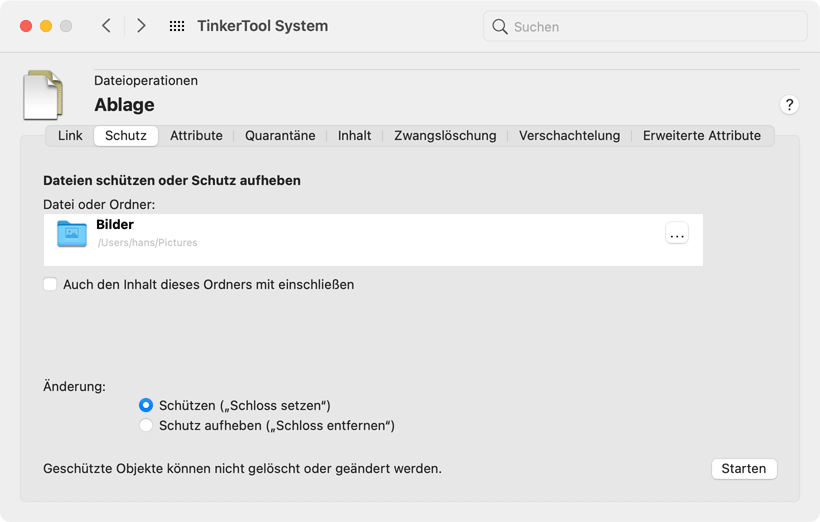Viewport: 820px width, 522px height.
Task: Minimize the window with yellow button
Action: tap(46, 26)
